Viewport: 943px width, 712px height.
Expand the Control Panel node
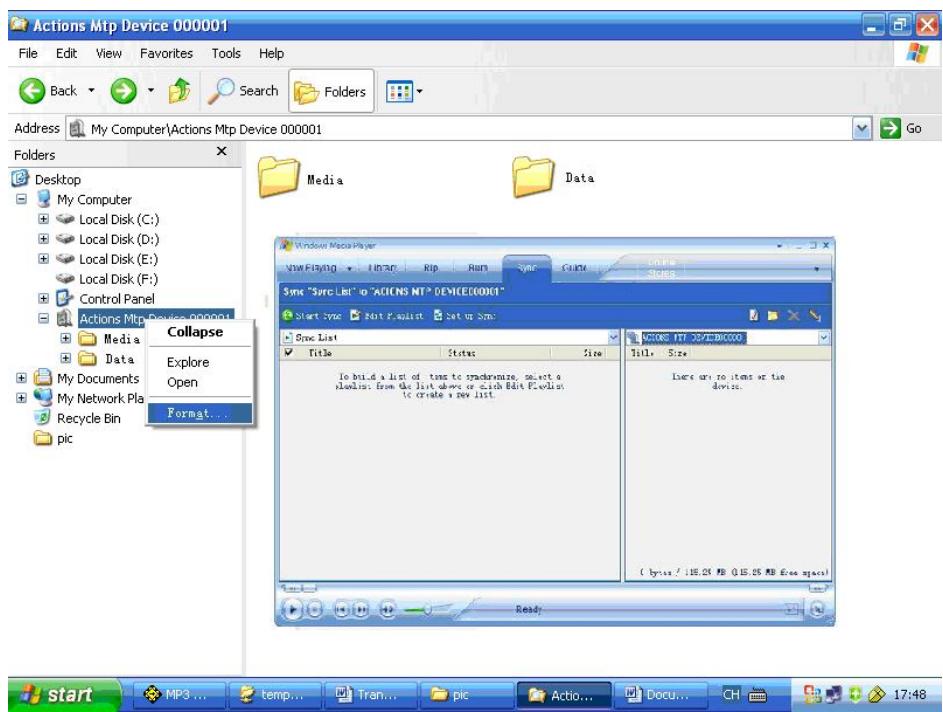click(43, 298)
